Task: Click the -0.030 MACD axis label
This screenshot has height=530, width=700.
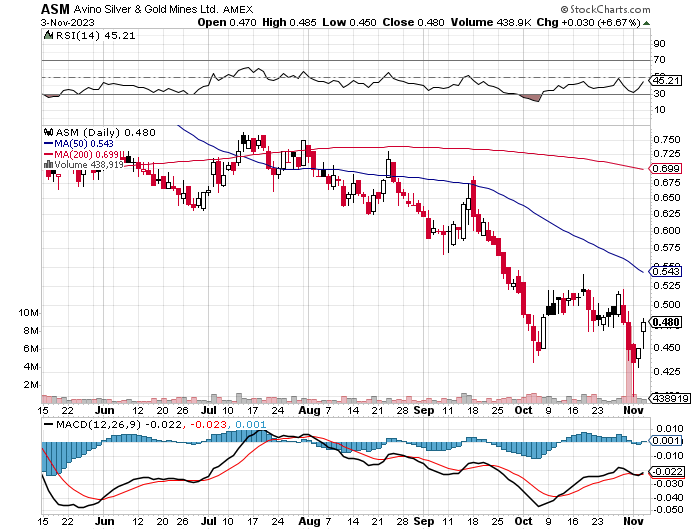Action: tap(667, 484)
